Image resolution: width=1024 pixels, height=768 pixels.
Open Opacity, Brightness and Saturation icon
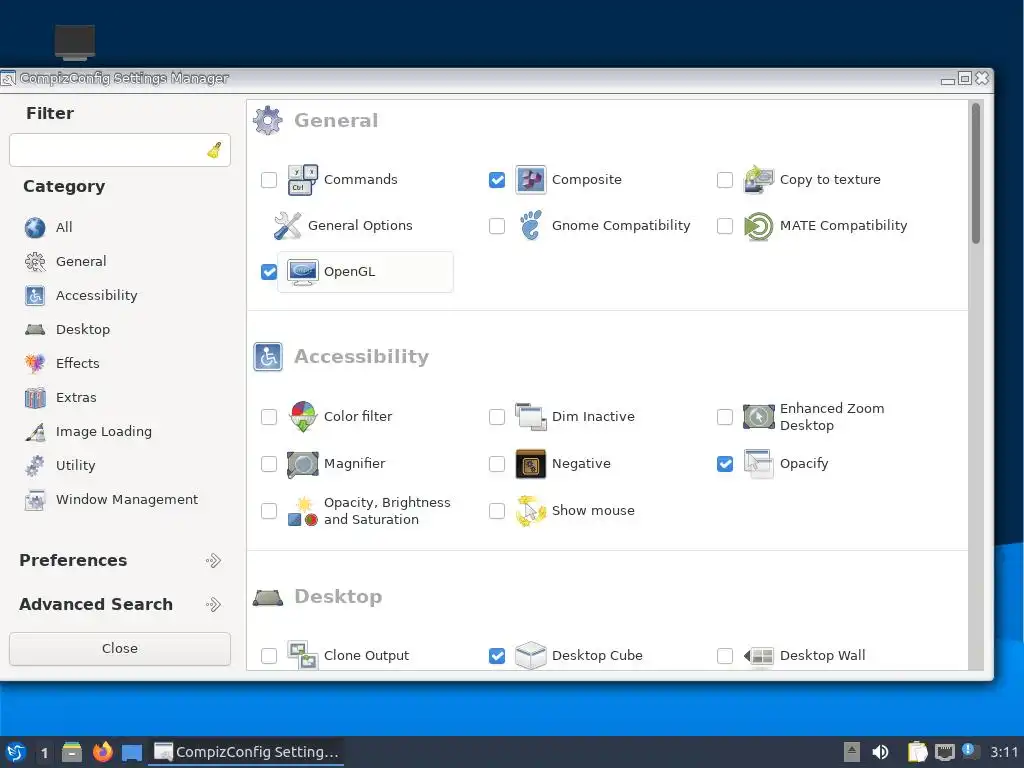click(x=302, y=511)
